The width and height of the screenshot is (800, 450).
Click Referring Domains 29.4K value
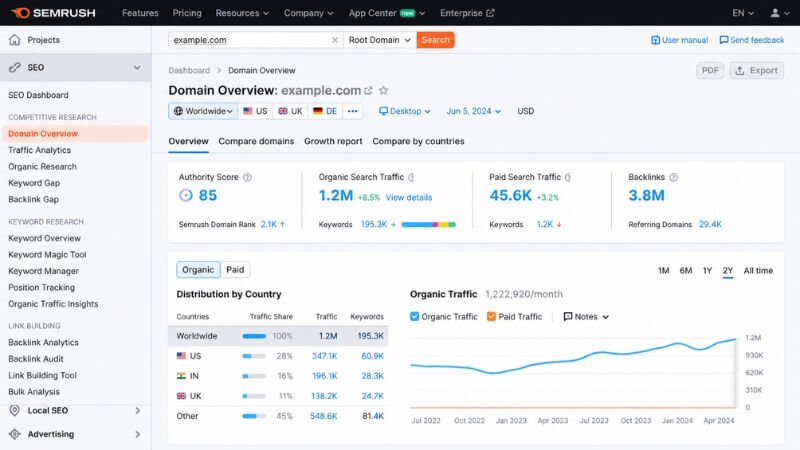pyautogui.click(x=710, y=224)
